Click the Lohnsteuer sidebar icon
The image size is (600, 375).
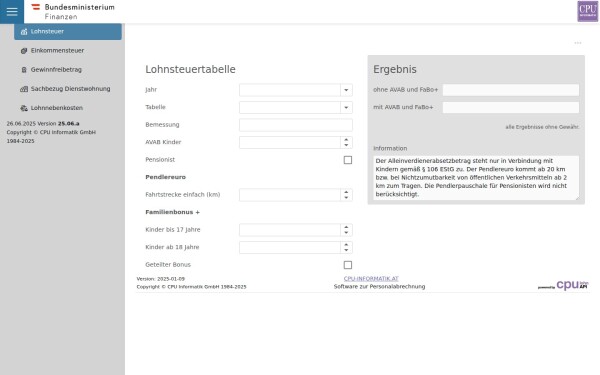[24, 31]
